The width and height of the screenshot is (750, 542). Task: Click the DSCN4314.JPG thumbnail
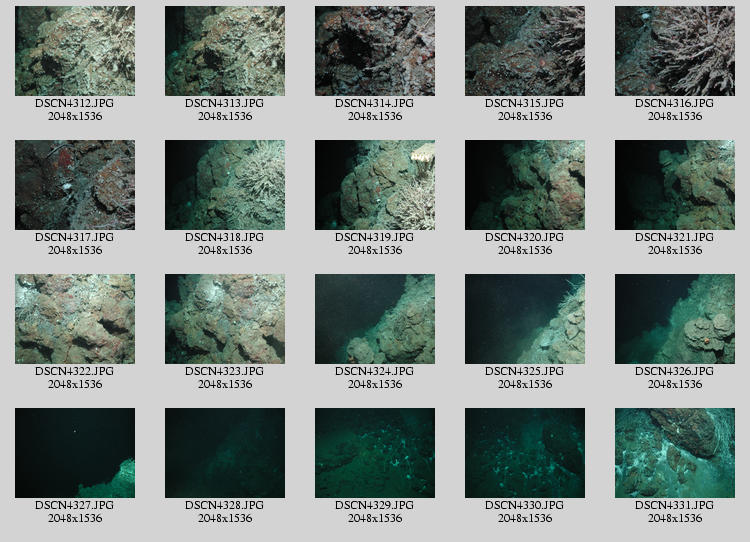click(375, 51)
